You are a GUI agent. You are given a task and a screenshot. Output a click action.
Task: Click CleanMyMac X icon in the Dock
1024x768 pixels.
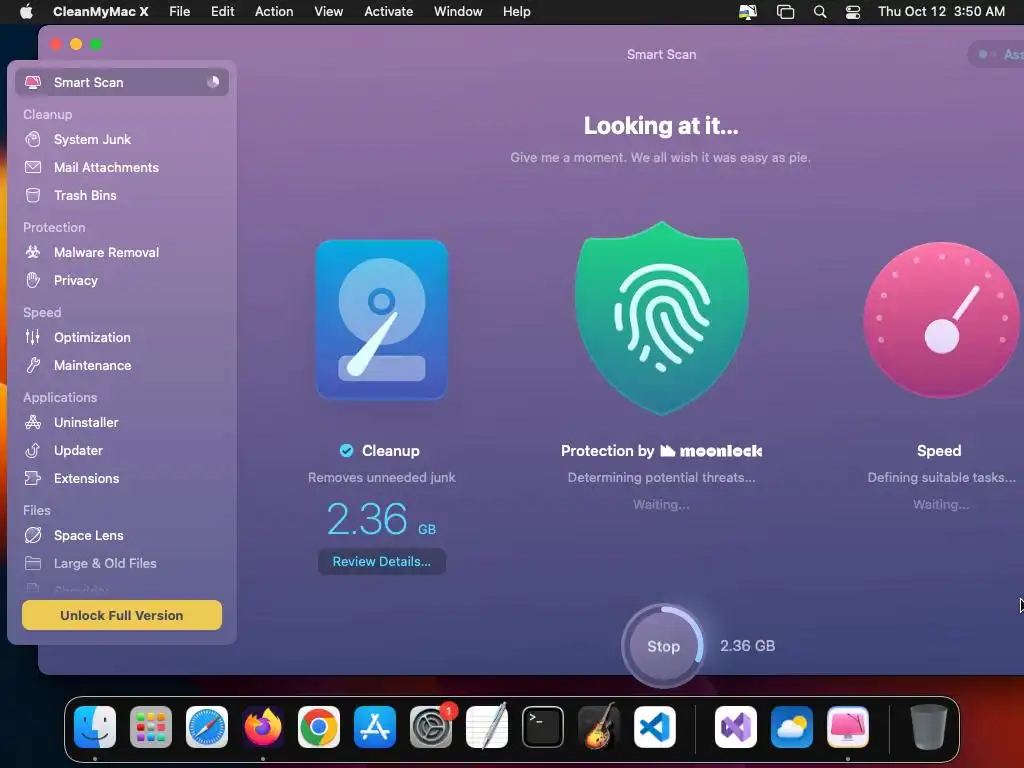coord(848,727)
